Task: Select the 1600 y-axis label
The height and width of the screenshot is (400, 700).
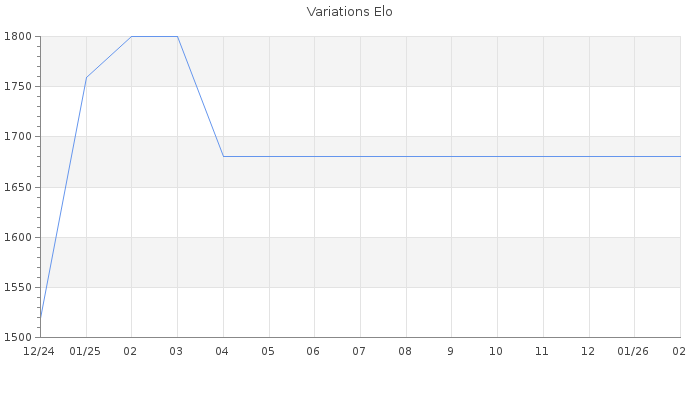Action: 19,237
